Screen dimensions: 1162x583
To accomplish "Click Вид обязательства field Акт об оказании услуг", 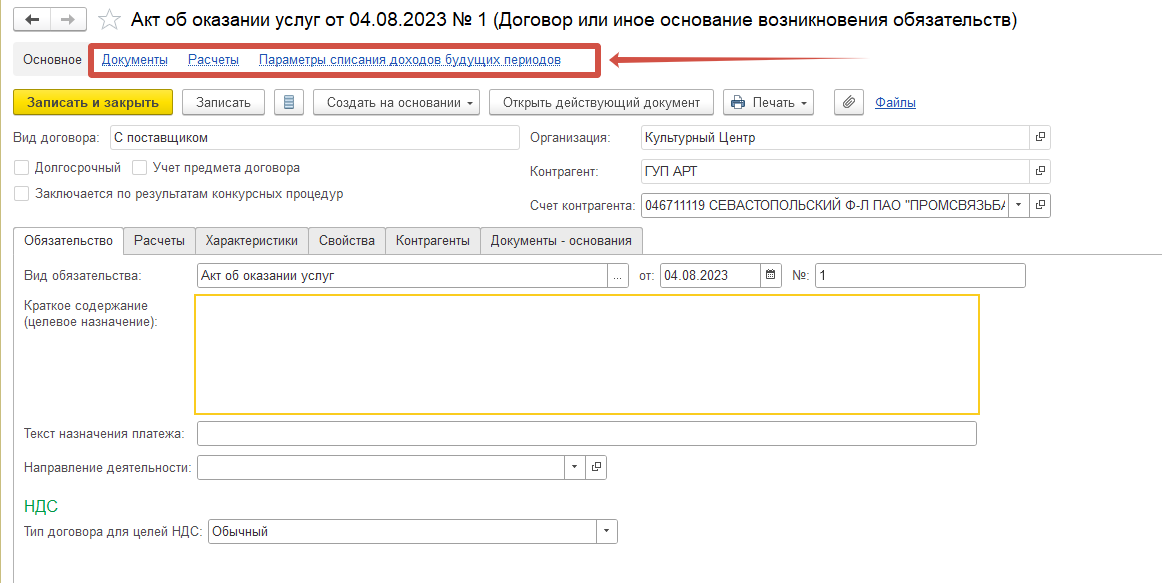I will (x=402, y=275).
